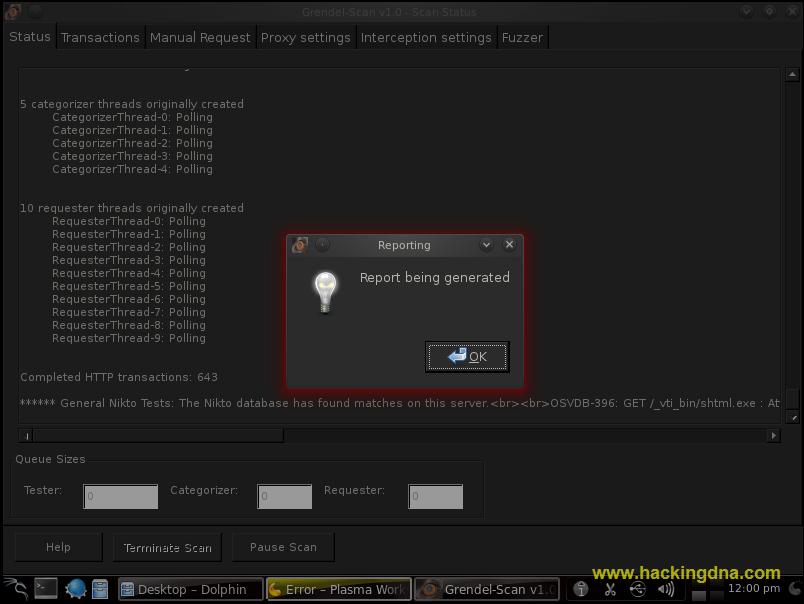Switch to the Transactions tab

coord(100,37)
